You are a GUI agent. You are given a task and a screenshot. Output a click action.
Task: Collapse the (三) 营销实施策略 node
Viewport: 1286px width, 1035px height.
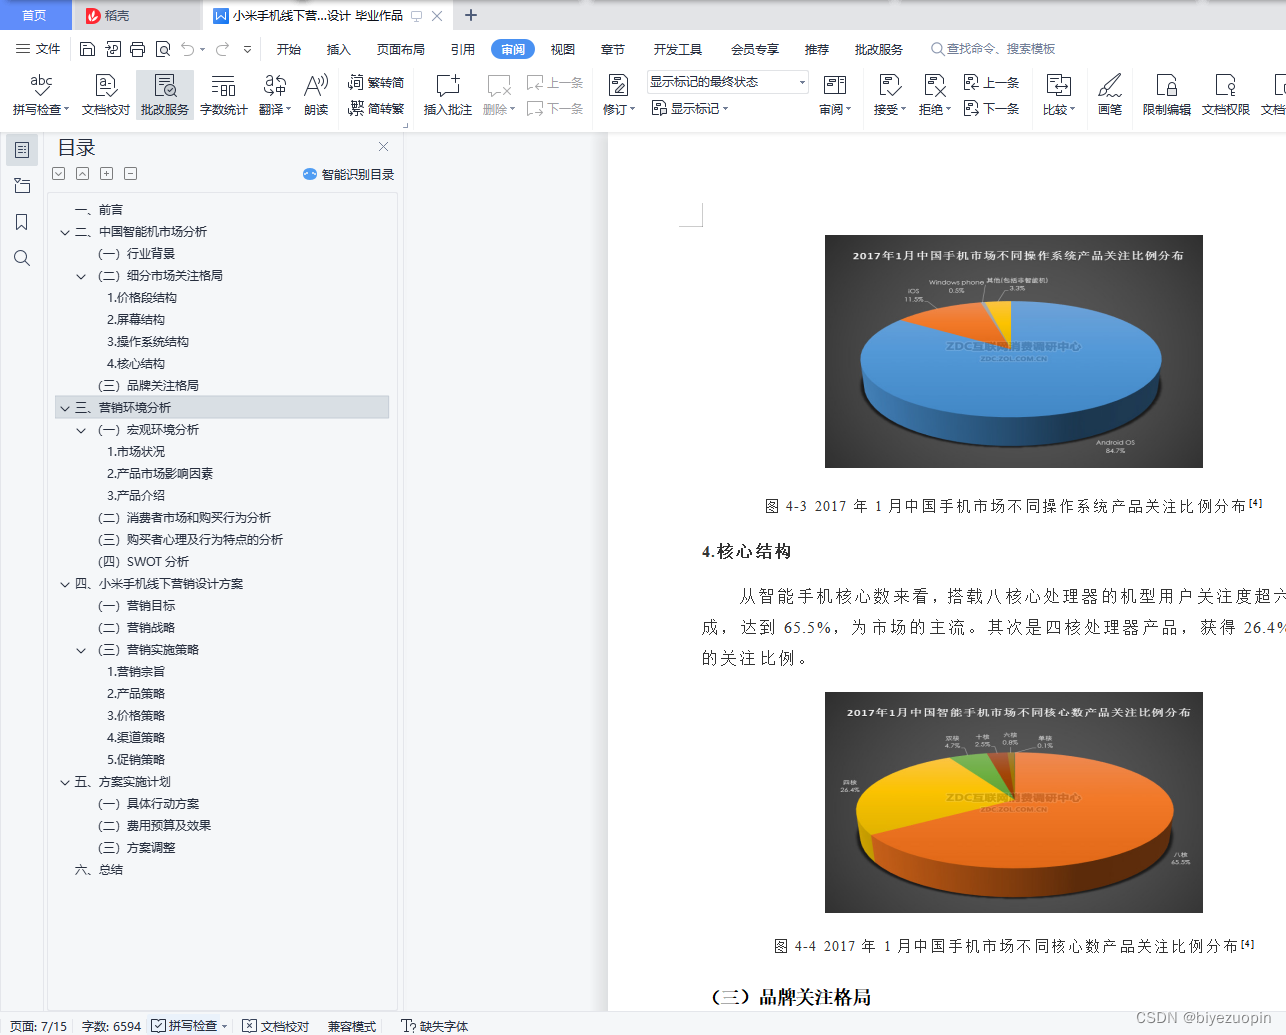tap(81, 650)
